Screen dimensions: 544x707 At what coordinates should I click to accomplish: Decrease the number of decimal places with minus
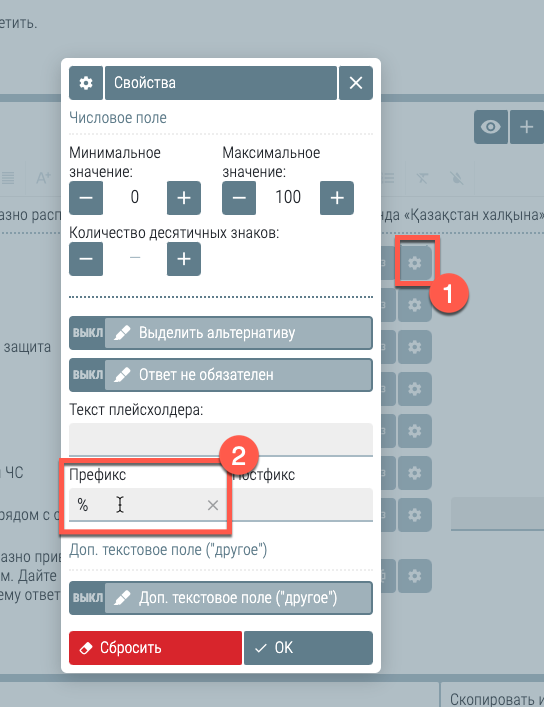pyautogui.click(x=86, y=259)
